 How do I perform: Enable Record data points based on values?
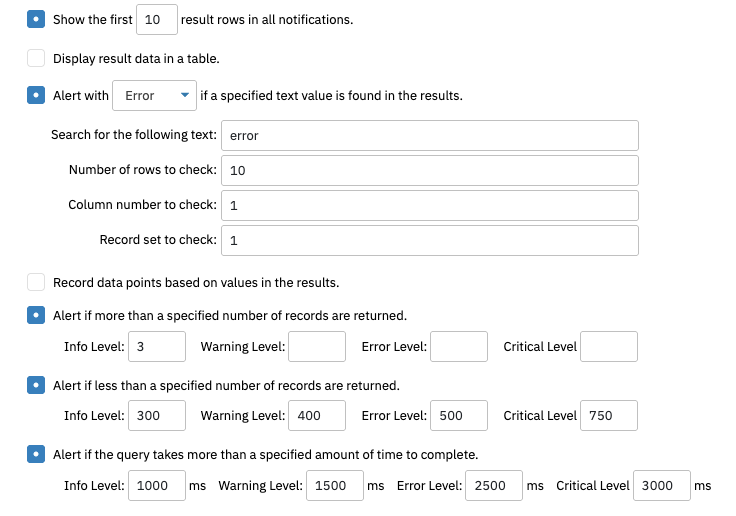click(x=36, y=282)
